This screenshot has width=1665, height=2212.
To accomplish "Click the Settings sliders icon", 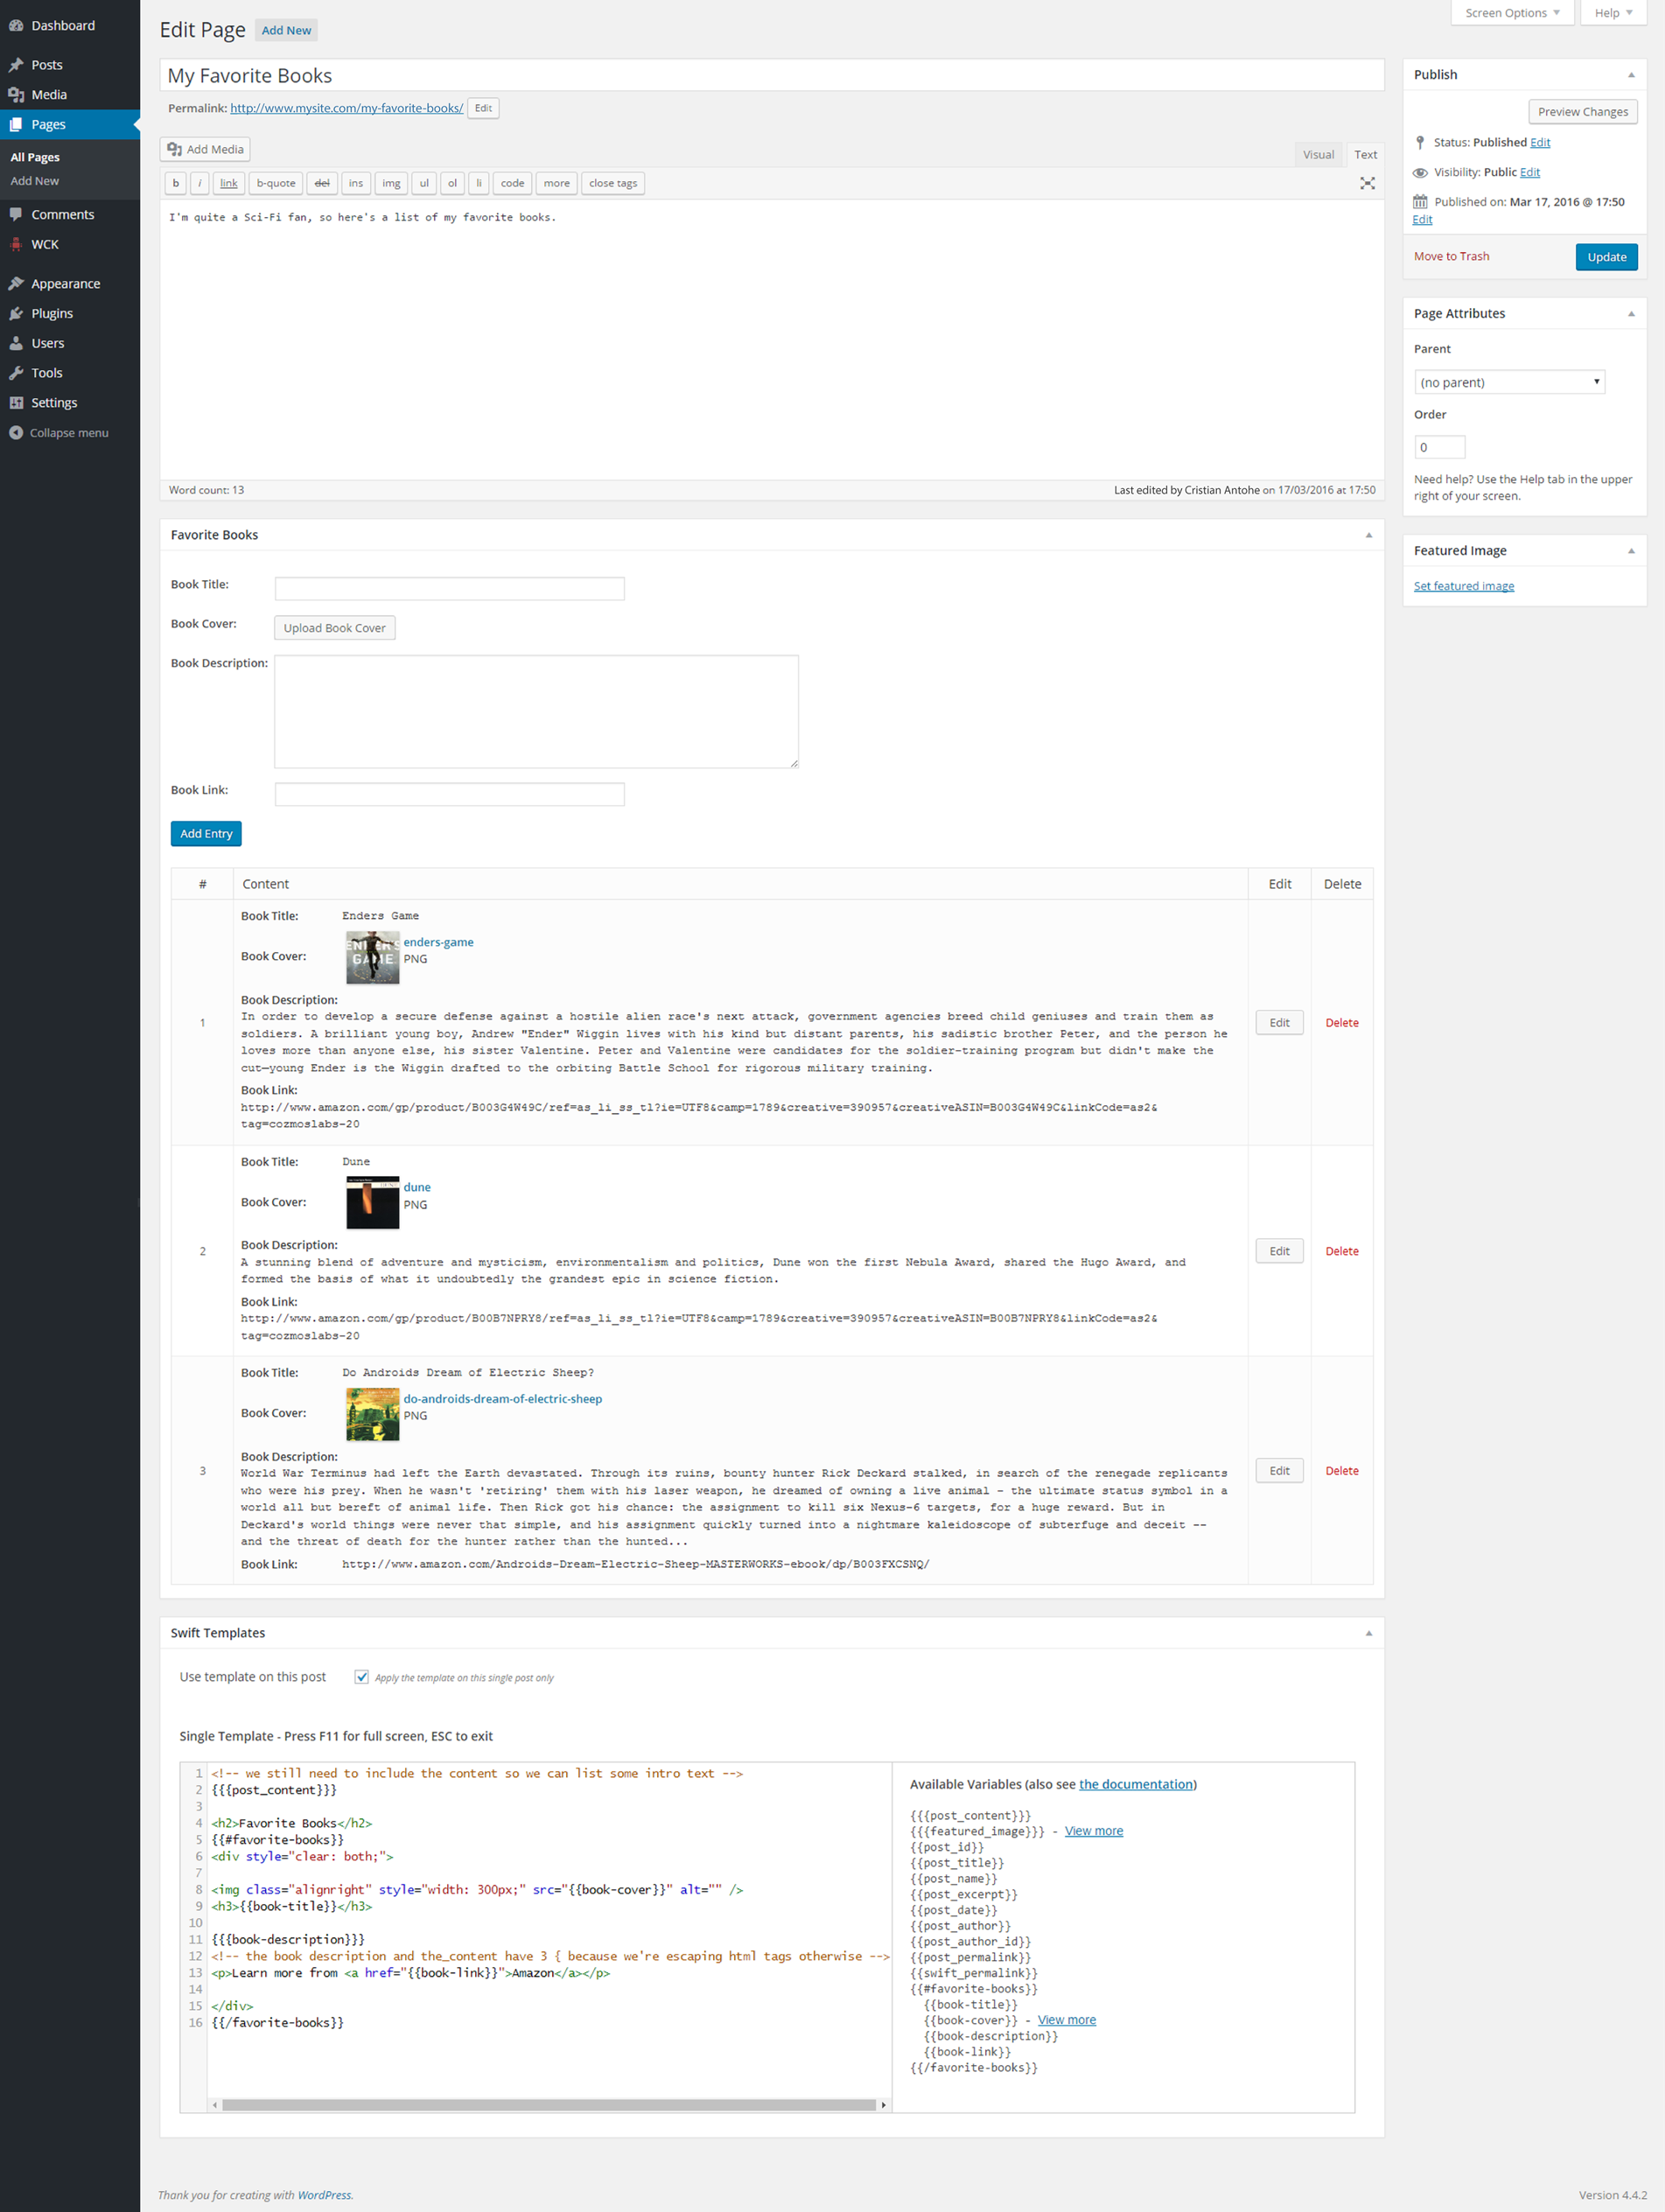I will (16, 403).
